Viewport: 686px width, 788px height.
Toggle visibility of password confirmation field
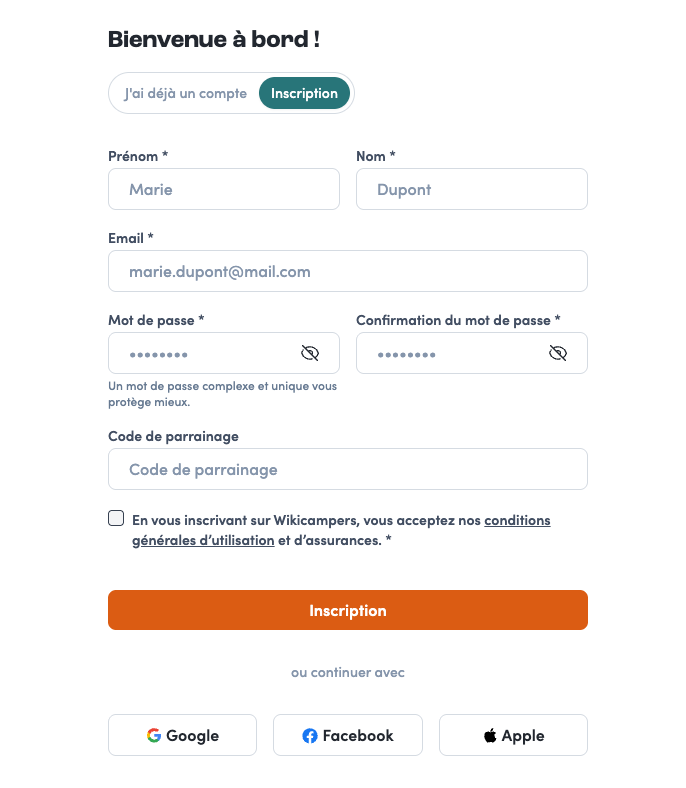[558, 353]
